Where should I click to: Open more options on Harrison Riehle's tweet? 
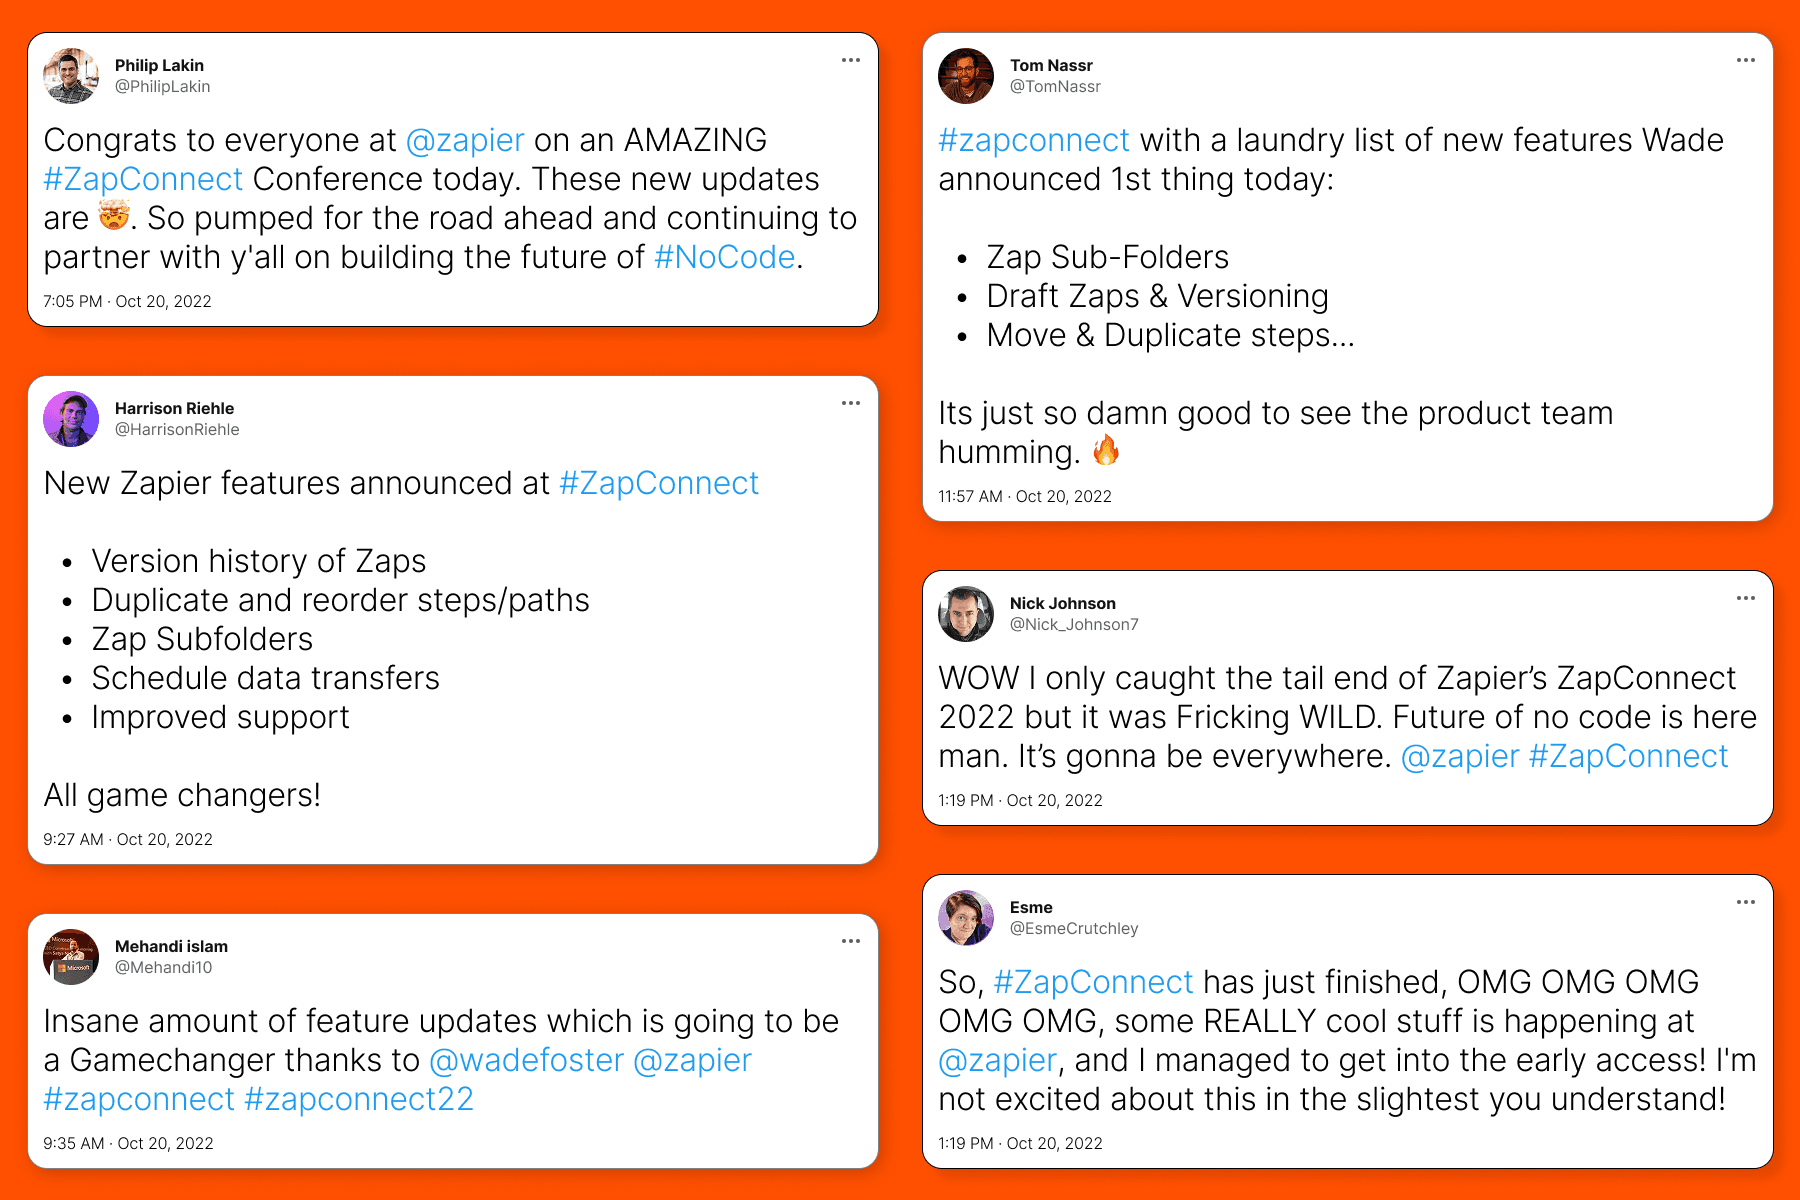pos(851,403)
